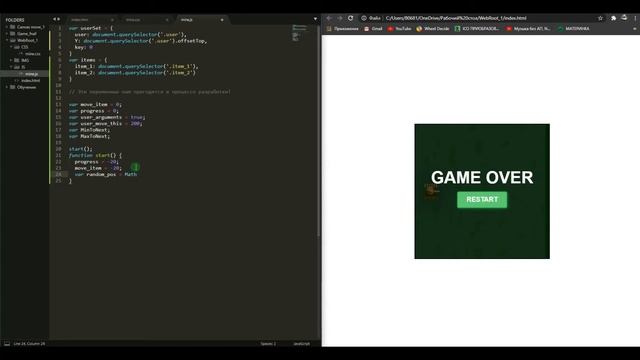Screen dimensions: 640x360
Task: Expand the Game_hall folder
Action: (x=7, y=33)
